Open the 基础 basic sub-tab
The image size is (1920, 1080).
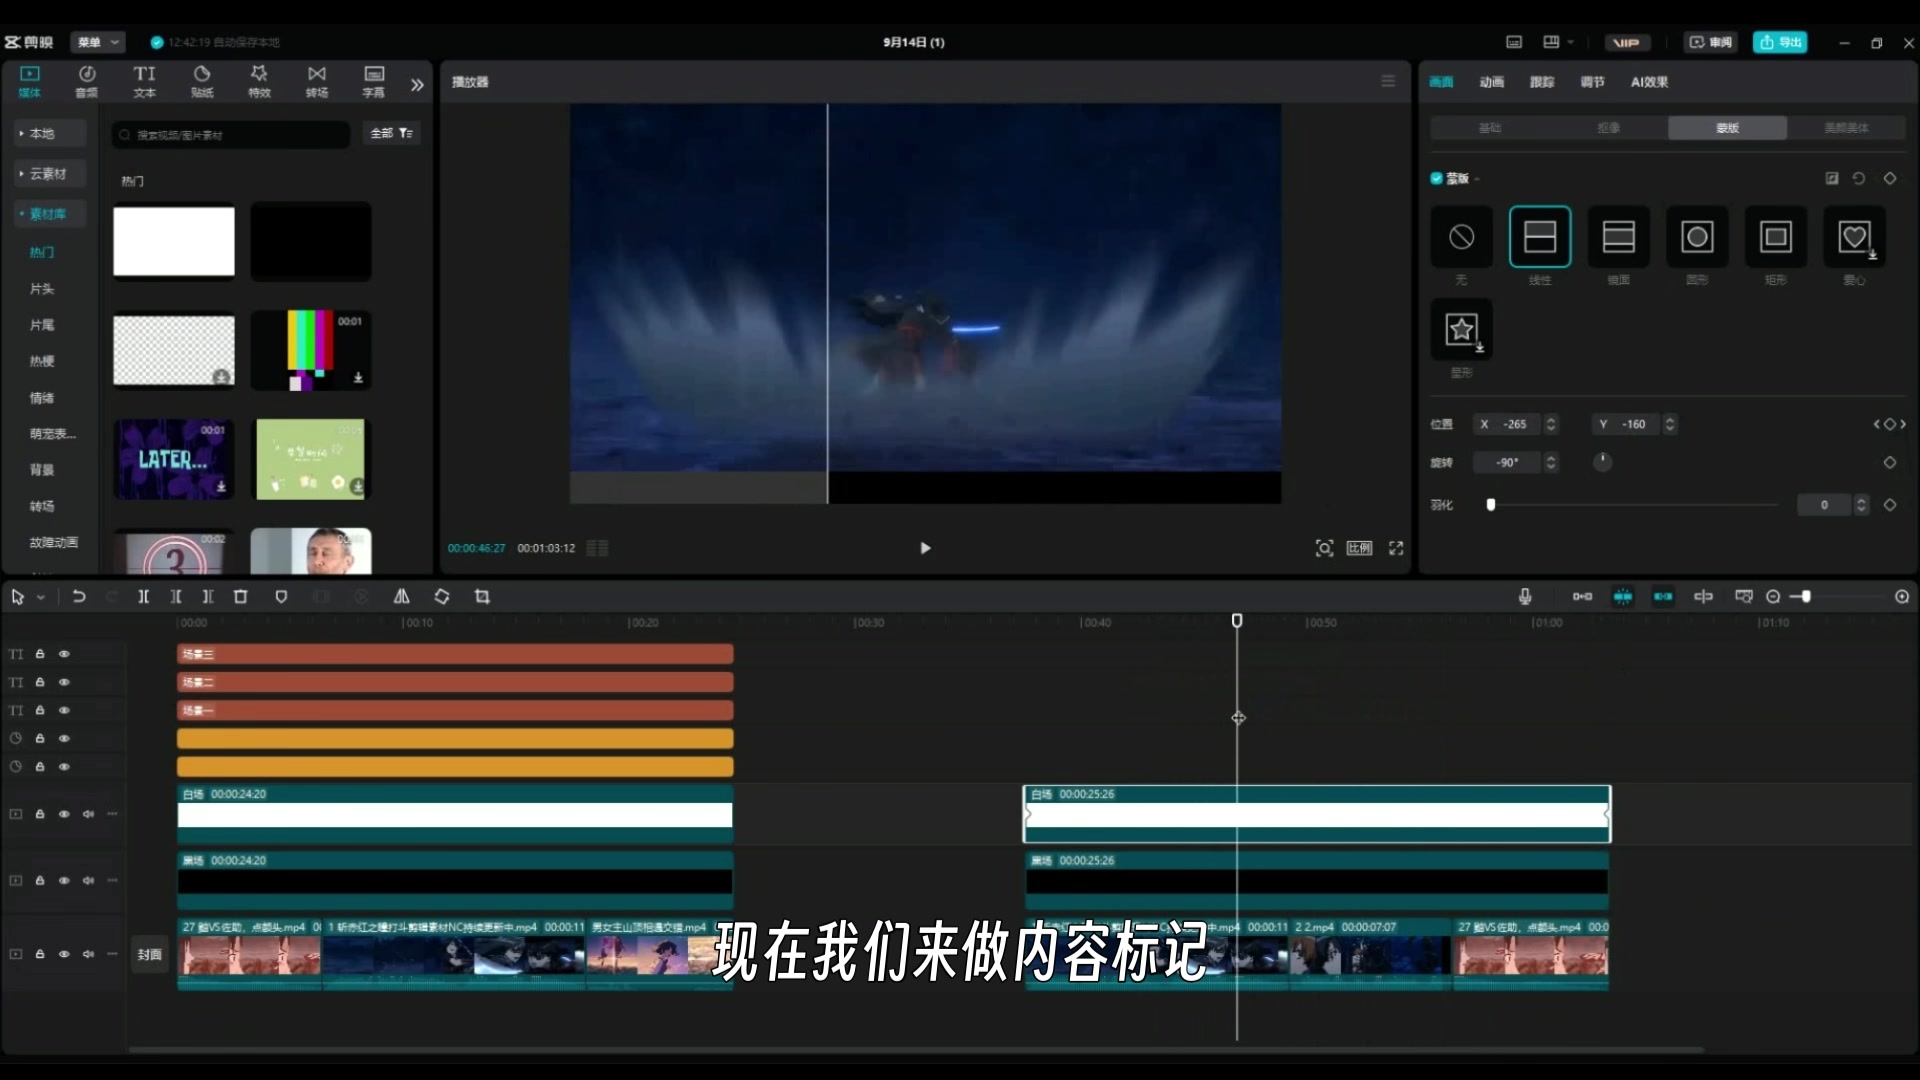(x=1490, y=128)
